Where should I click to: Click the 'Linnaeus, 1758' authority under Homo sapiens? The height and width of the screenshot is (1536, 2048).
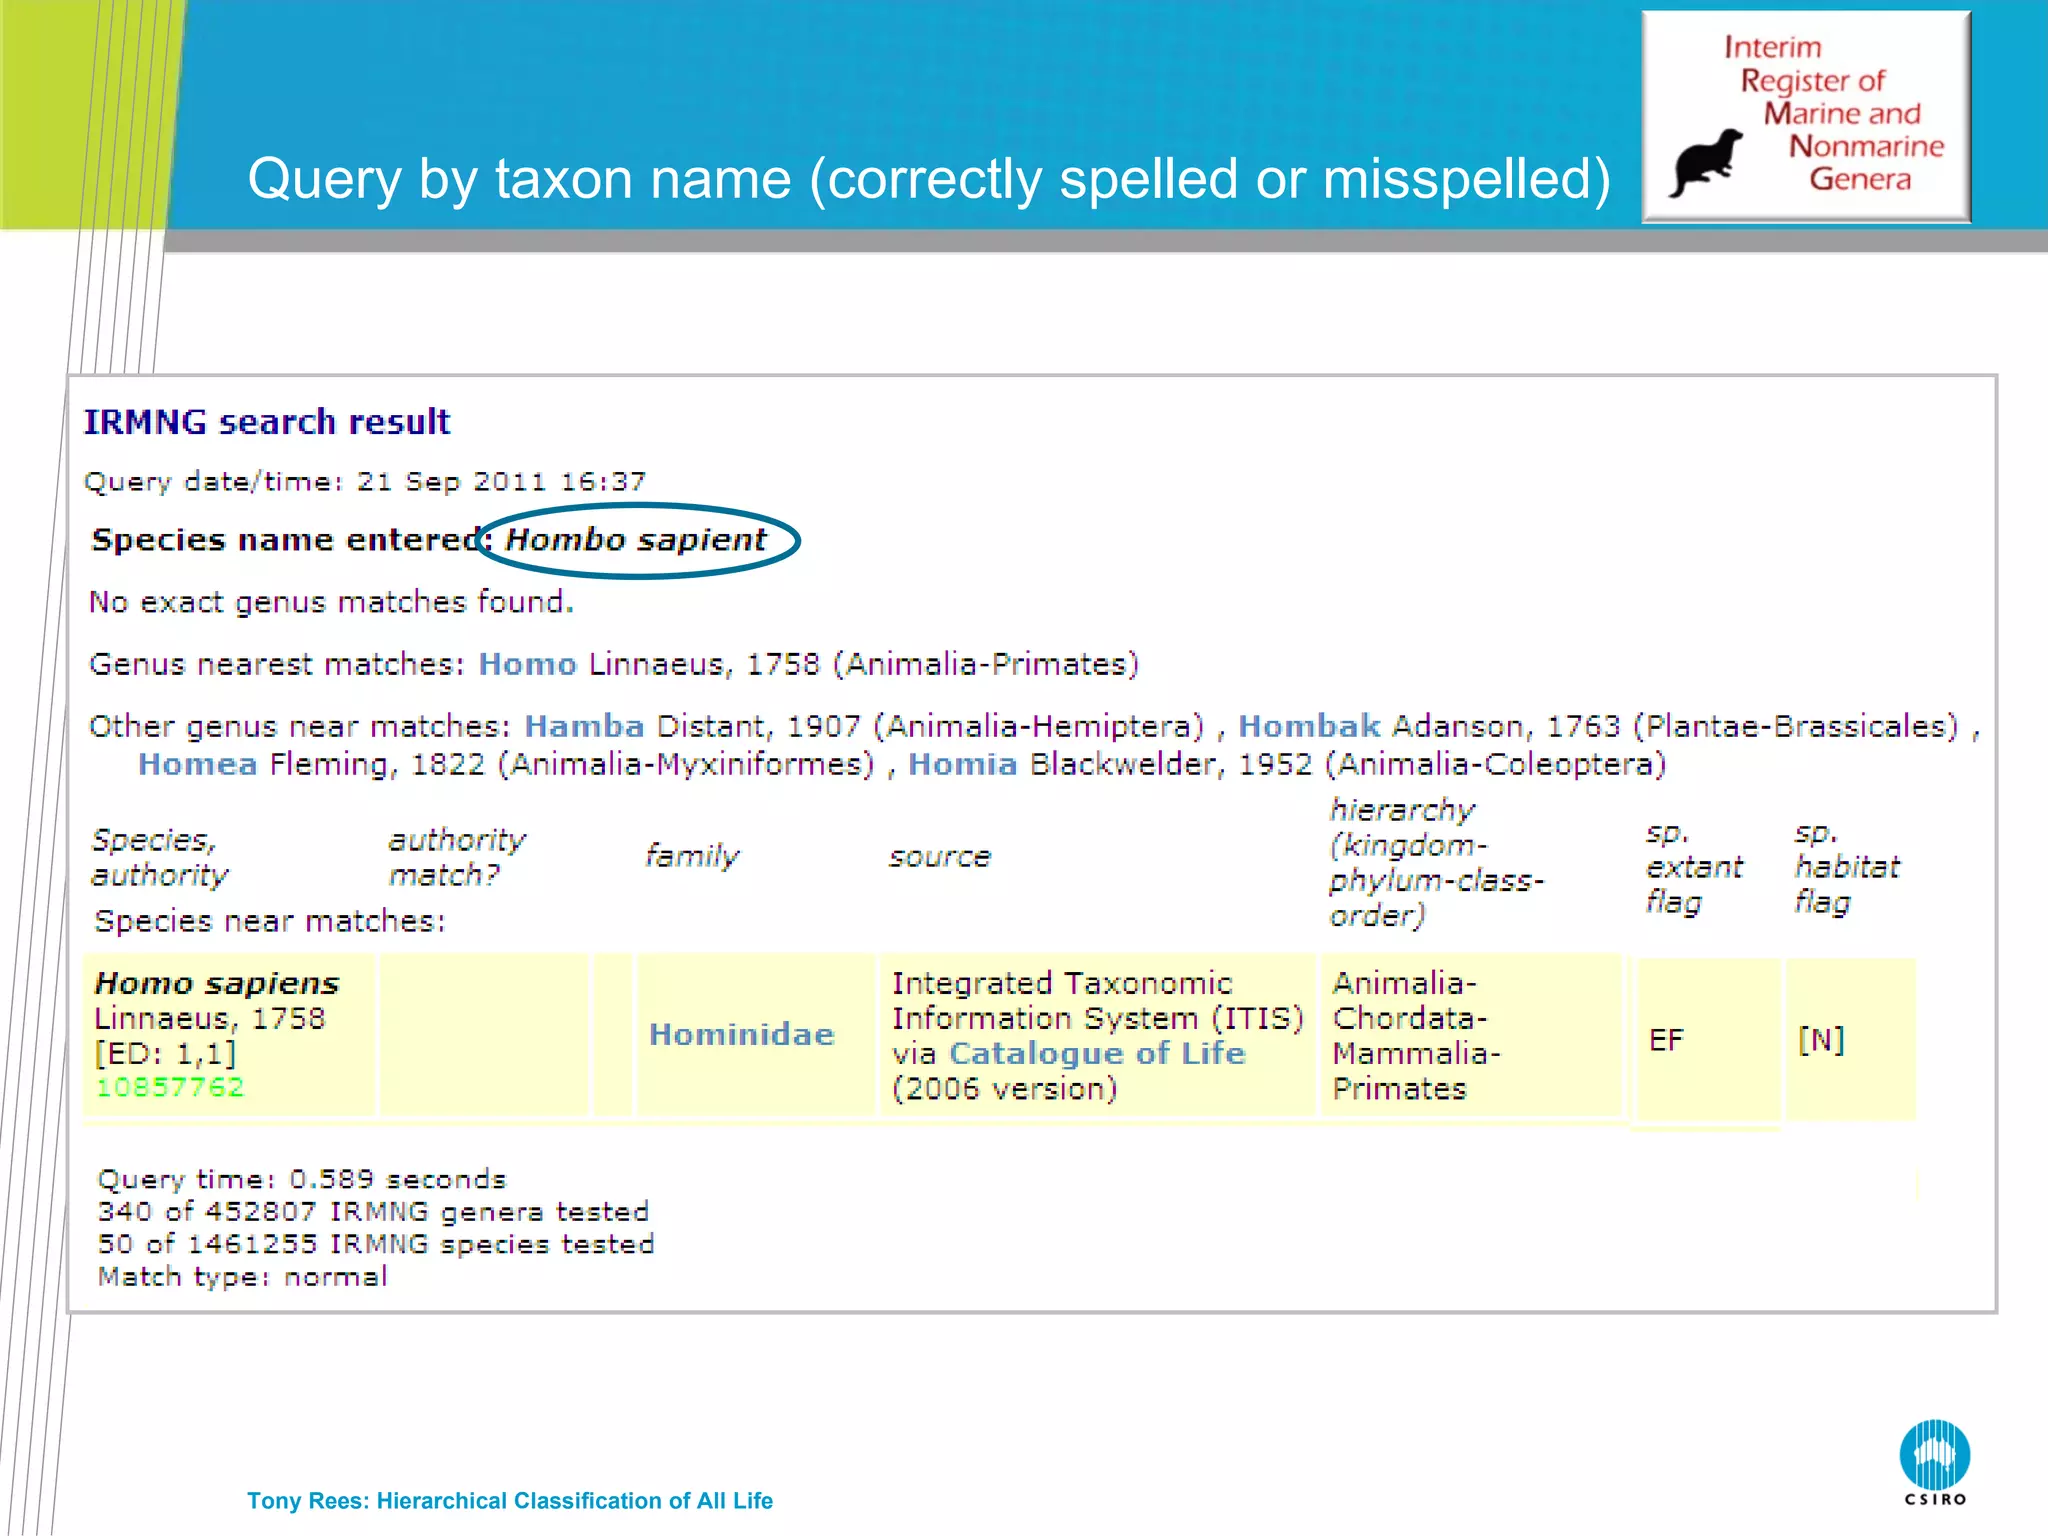click(210, 1019)
